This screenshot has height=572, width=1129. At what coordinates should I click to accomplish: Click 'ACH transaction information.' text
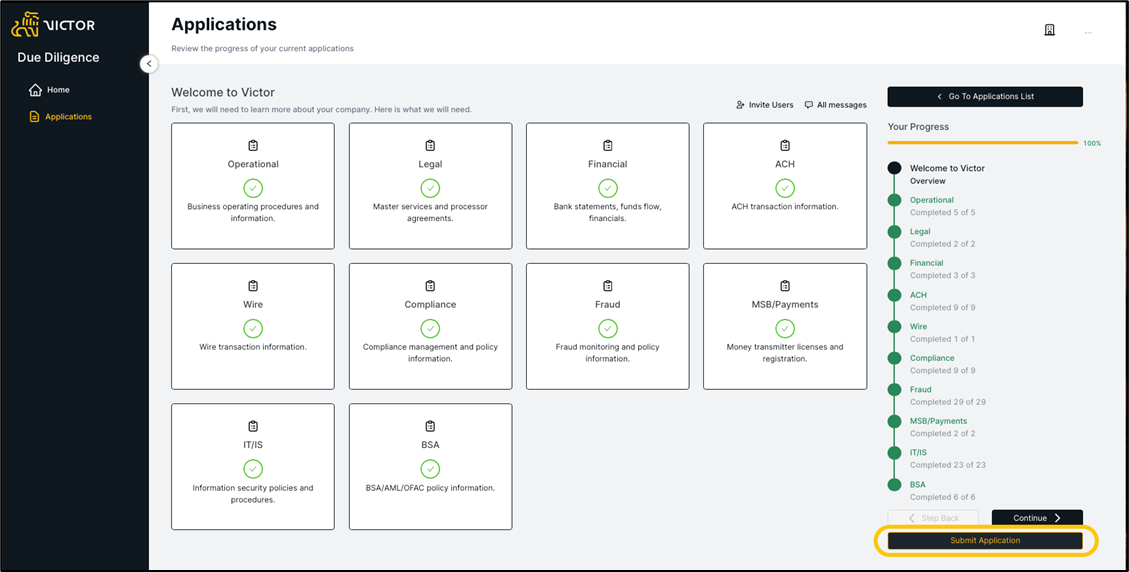(x=785, y=207)
